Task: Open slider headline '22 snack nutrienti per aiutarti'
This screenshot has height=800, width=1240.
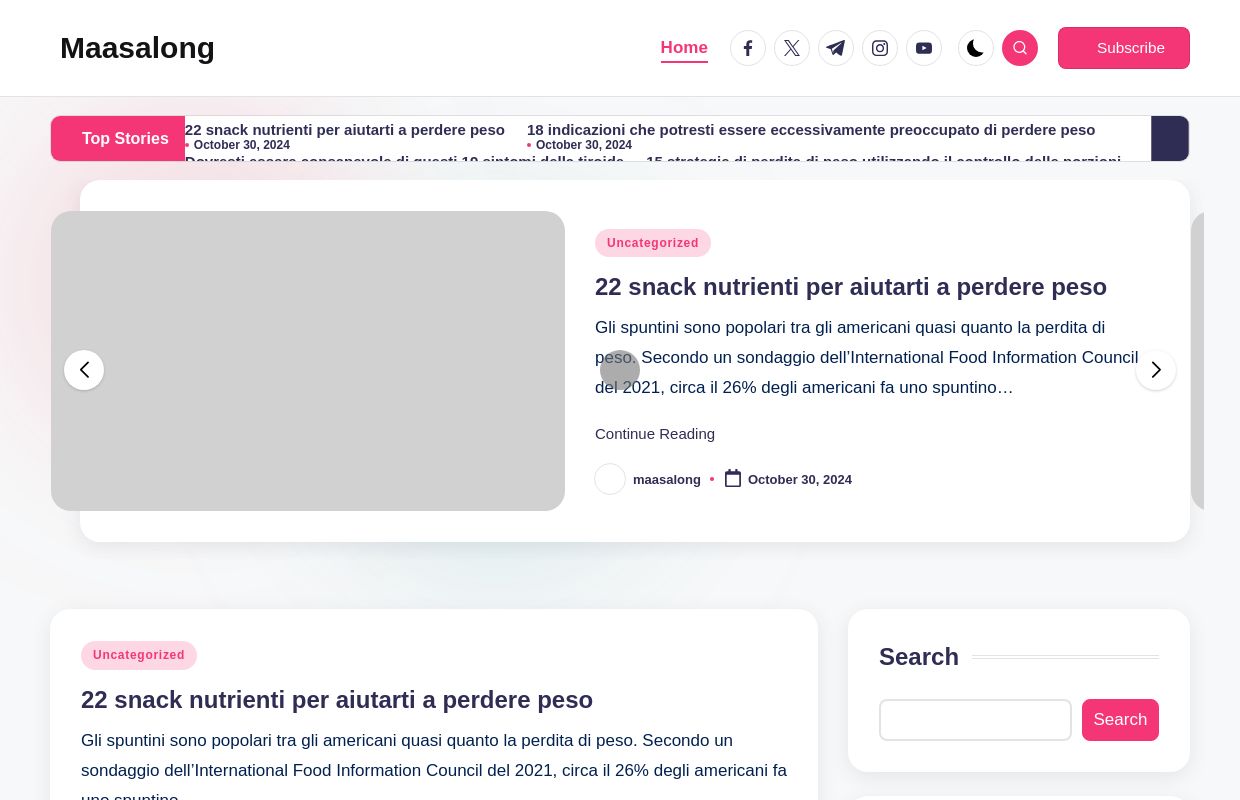Action: [851, 287]
